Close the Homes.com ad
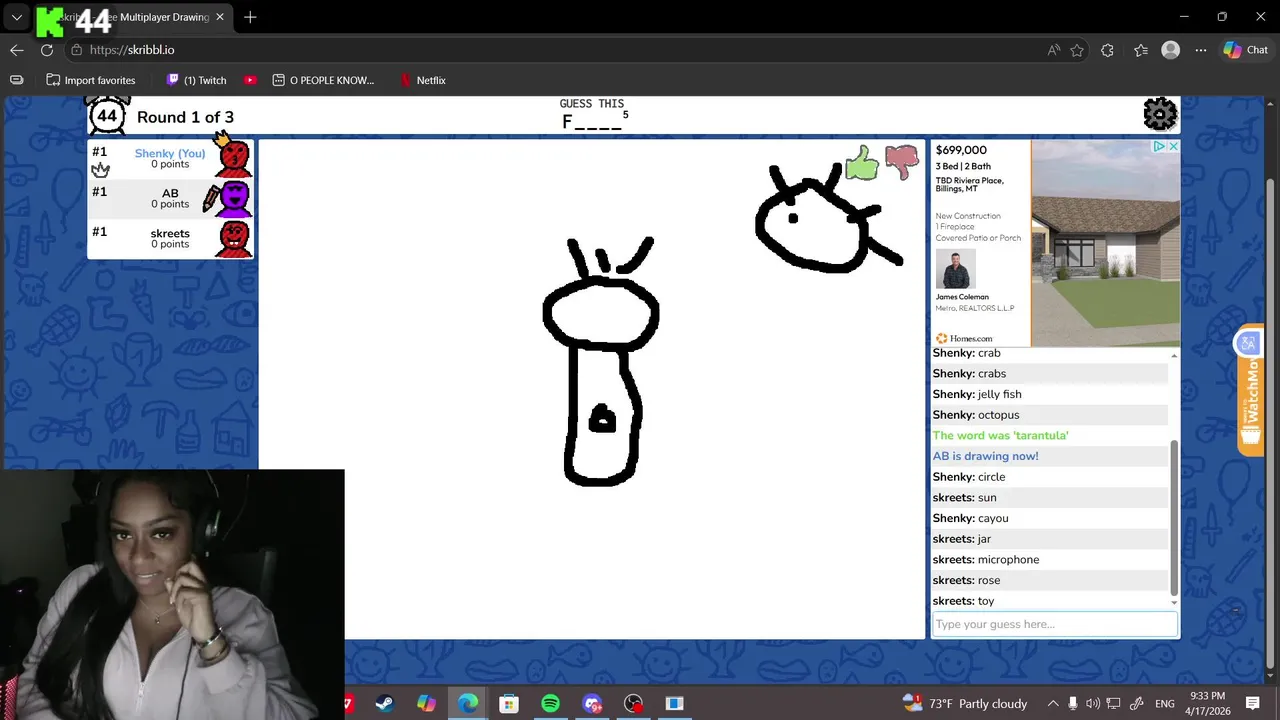 pos(1173,147)
